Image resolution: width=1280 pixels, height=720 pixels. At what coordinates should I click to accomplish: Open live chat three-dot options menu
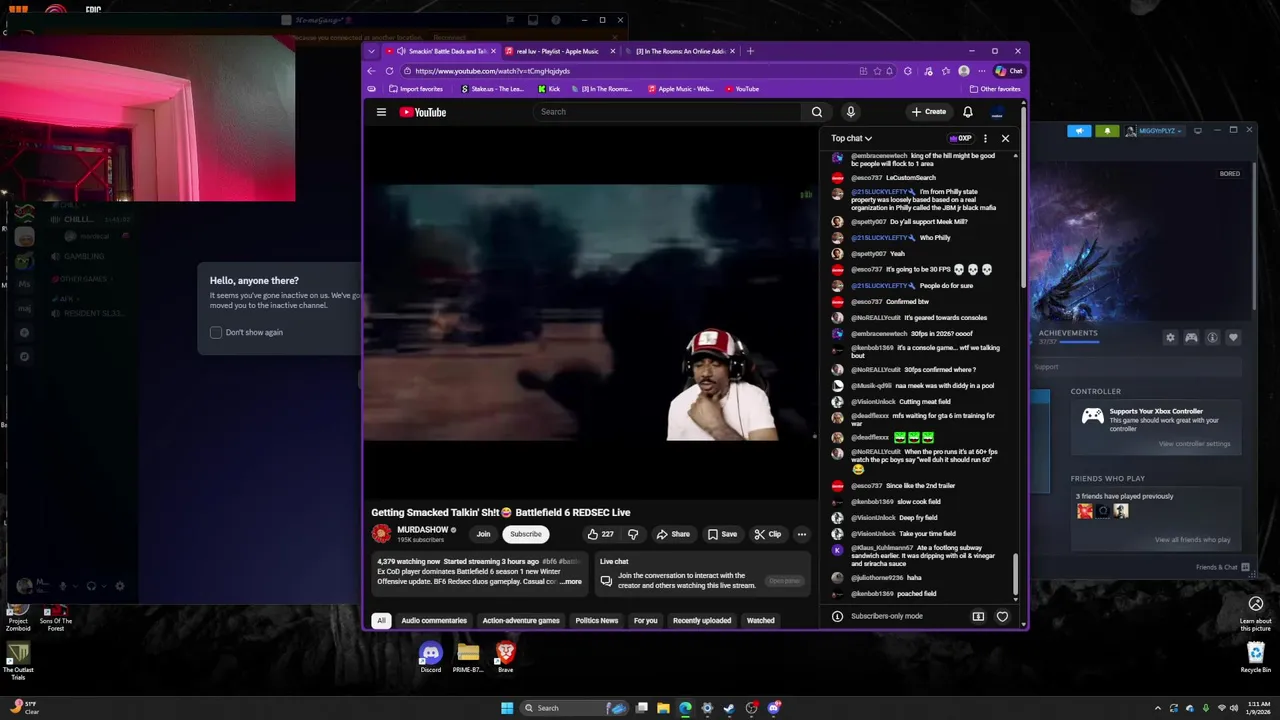(985, 138)
